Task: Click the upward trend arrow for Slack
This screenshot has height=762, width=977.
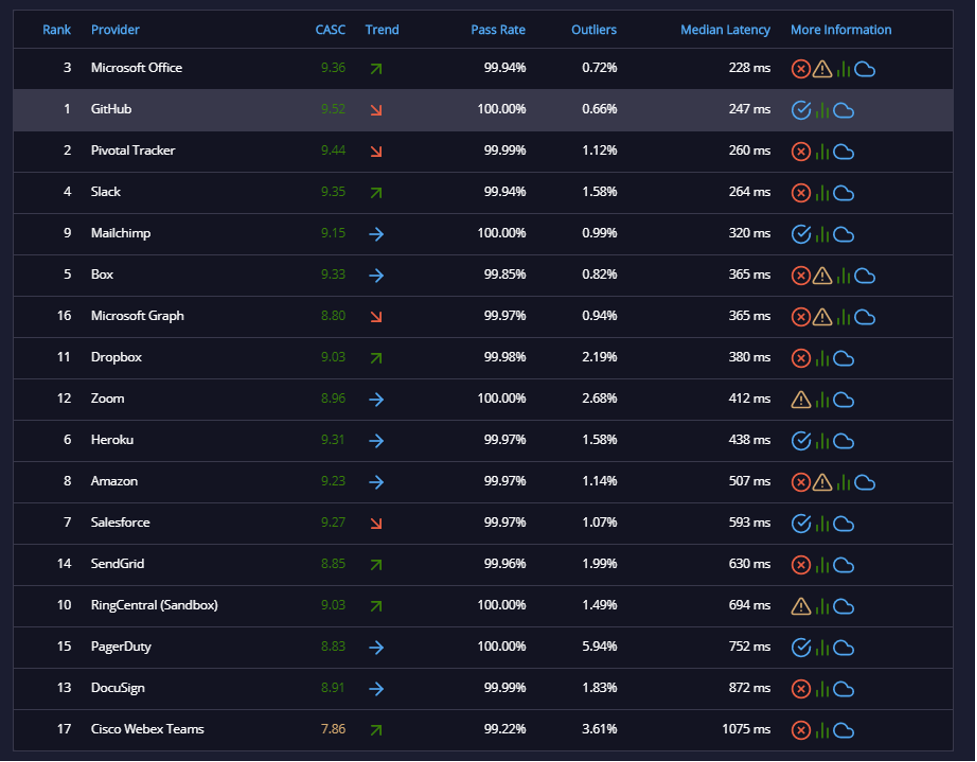Action: click(376, 193)
